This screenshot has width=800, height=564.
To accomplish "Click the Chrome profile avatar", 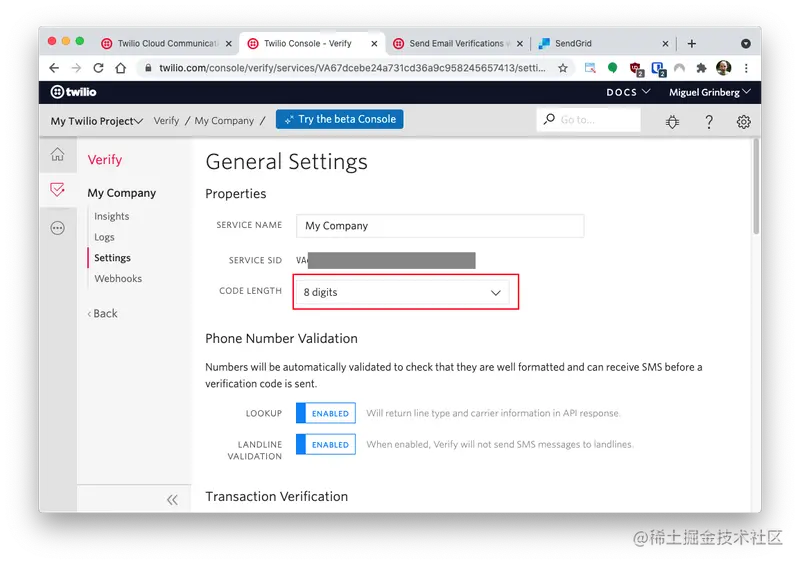I will click(x=723, y=67).
